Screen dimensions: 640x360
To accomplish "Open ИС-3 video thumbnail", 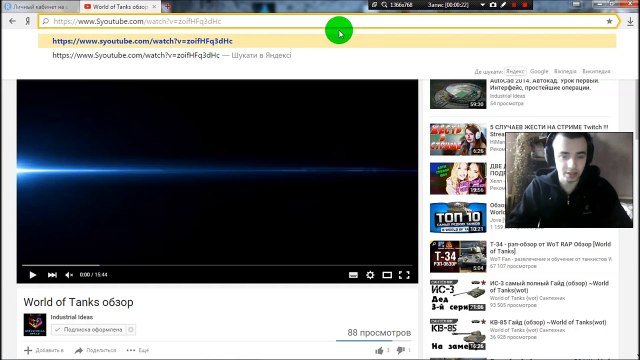I will (x=458, y=295).
